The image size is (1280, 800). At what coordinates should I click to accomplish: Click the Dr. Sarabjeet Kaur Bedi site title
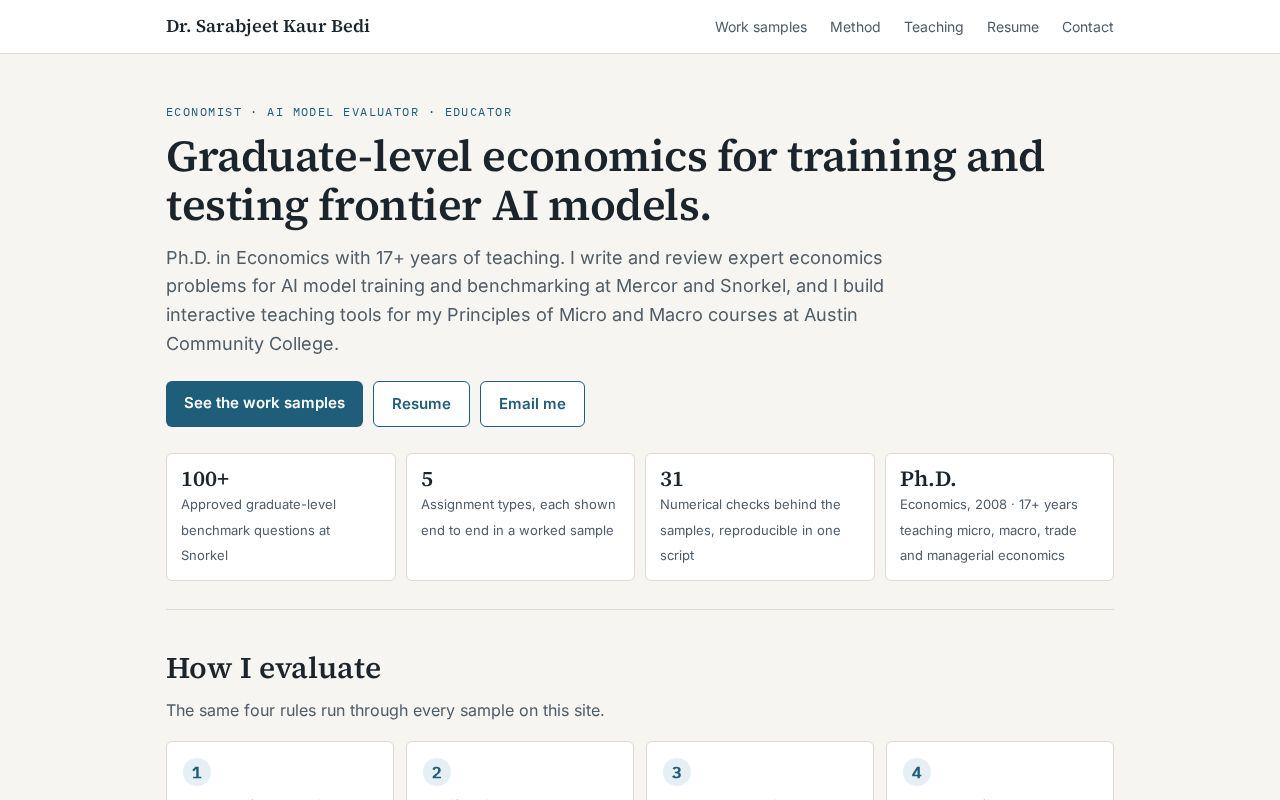point(268,26)
